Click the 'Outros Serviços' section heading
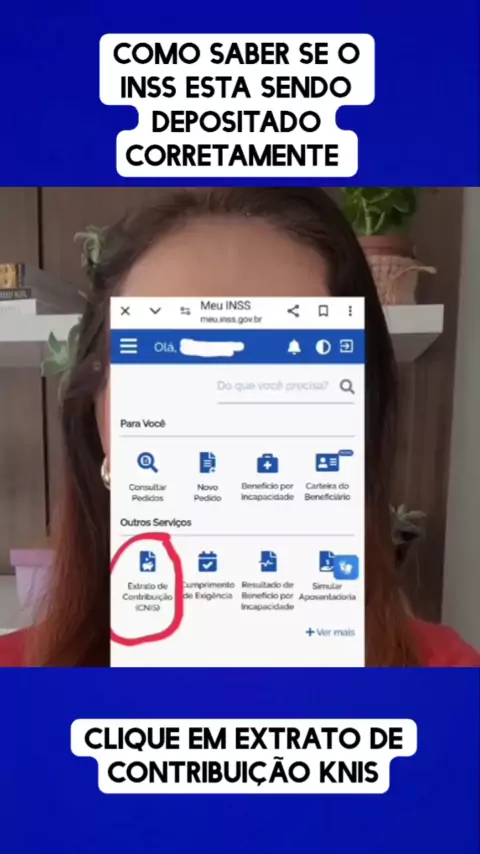Screen dimensions: 480x854 (155, 522)
